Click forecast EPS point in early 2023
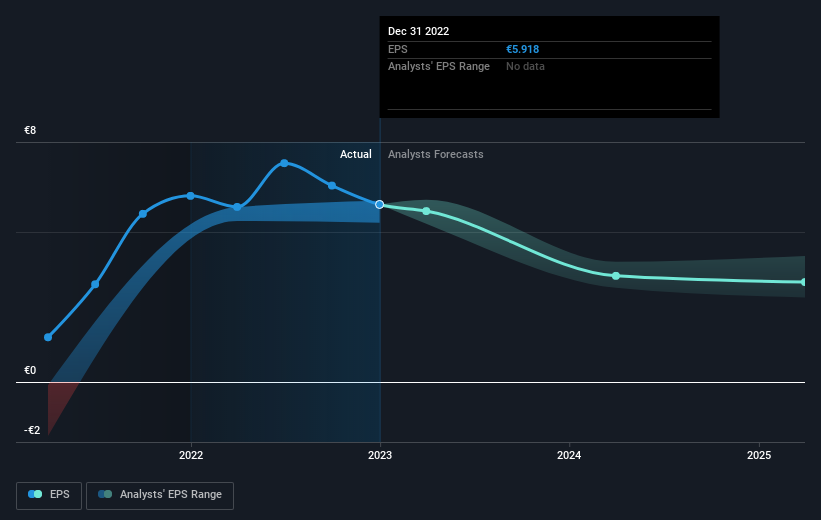This screenshot has height=520, width=821. pos(426,211)
